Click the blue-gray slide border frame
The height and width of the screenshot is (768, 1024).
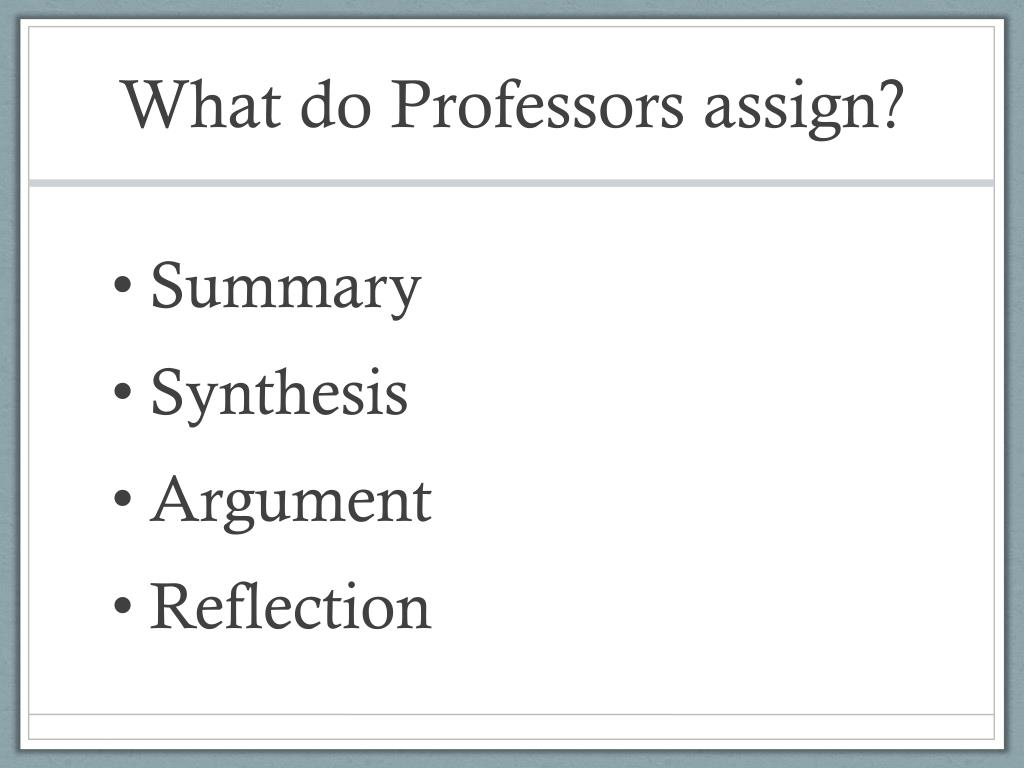click(9, 384)
